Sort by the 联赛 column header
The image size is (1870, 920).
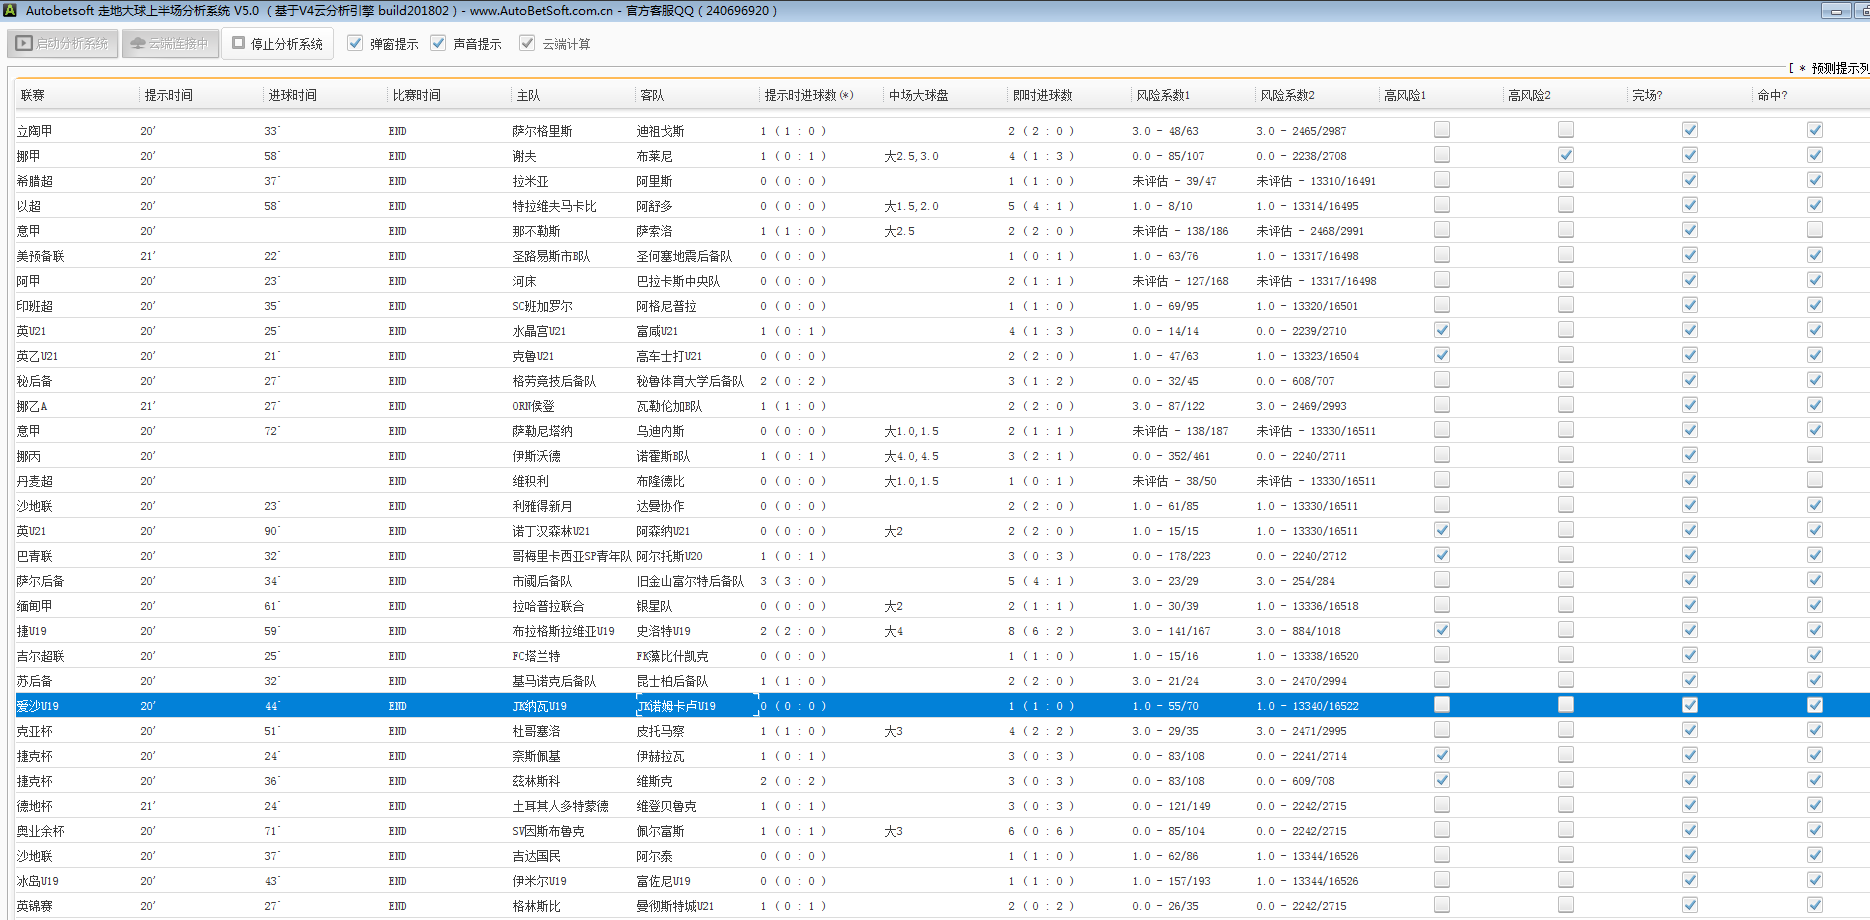33,95
